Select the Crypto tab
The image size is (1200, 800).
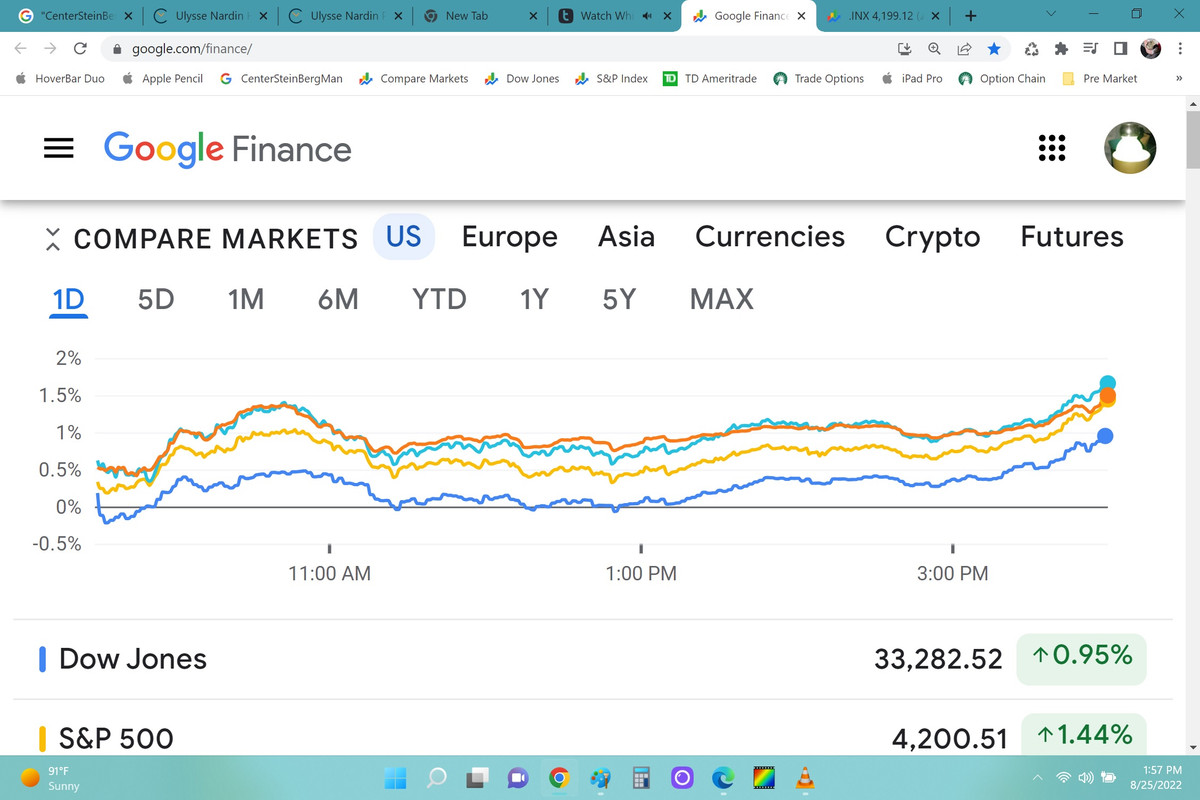[x=932, y=237]
